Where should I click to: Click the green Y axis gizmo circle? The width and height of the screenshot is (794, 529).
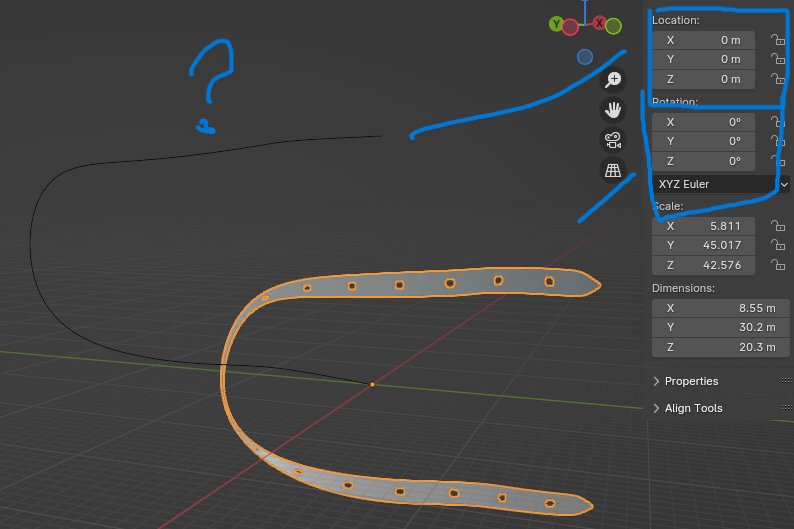[x=557, y=24]
